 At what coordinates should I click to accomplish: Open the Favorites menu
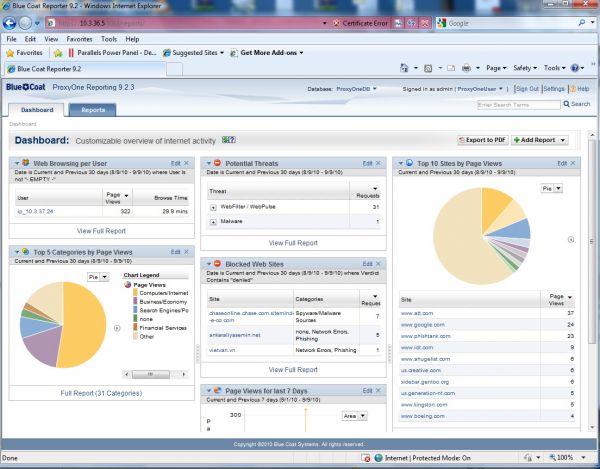(79, 39)
